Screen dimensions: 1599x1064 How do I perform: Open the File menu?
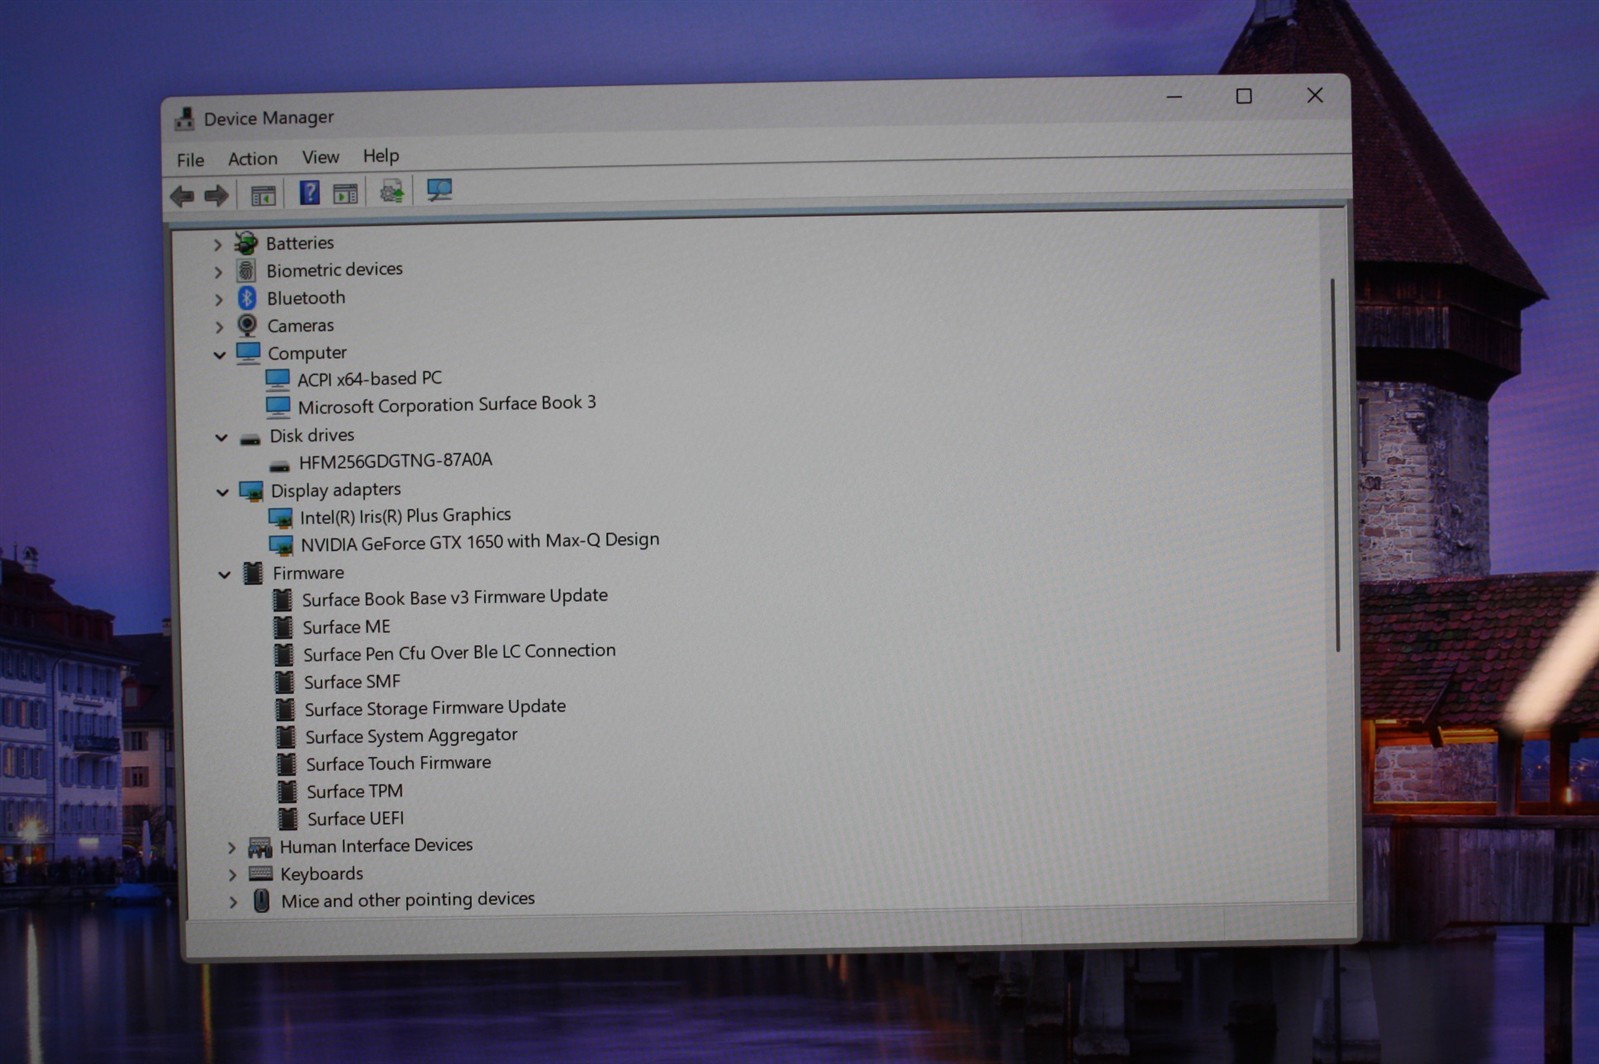tap(190, 160)
